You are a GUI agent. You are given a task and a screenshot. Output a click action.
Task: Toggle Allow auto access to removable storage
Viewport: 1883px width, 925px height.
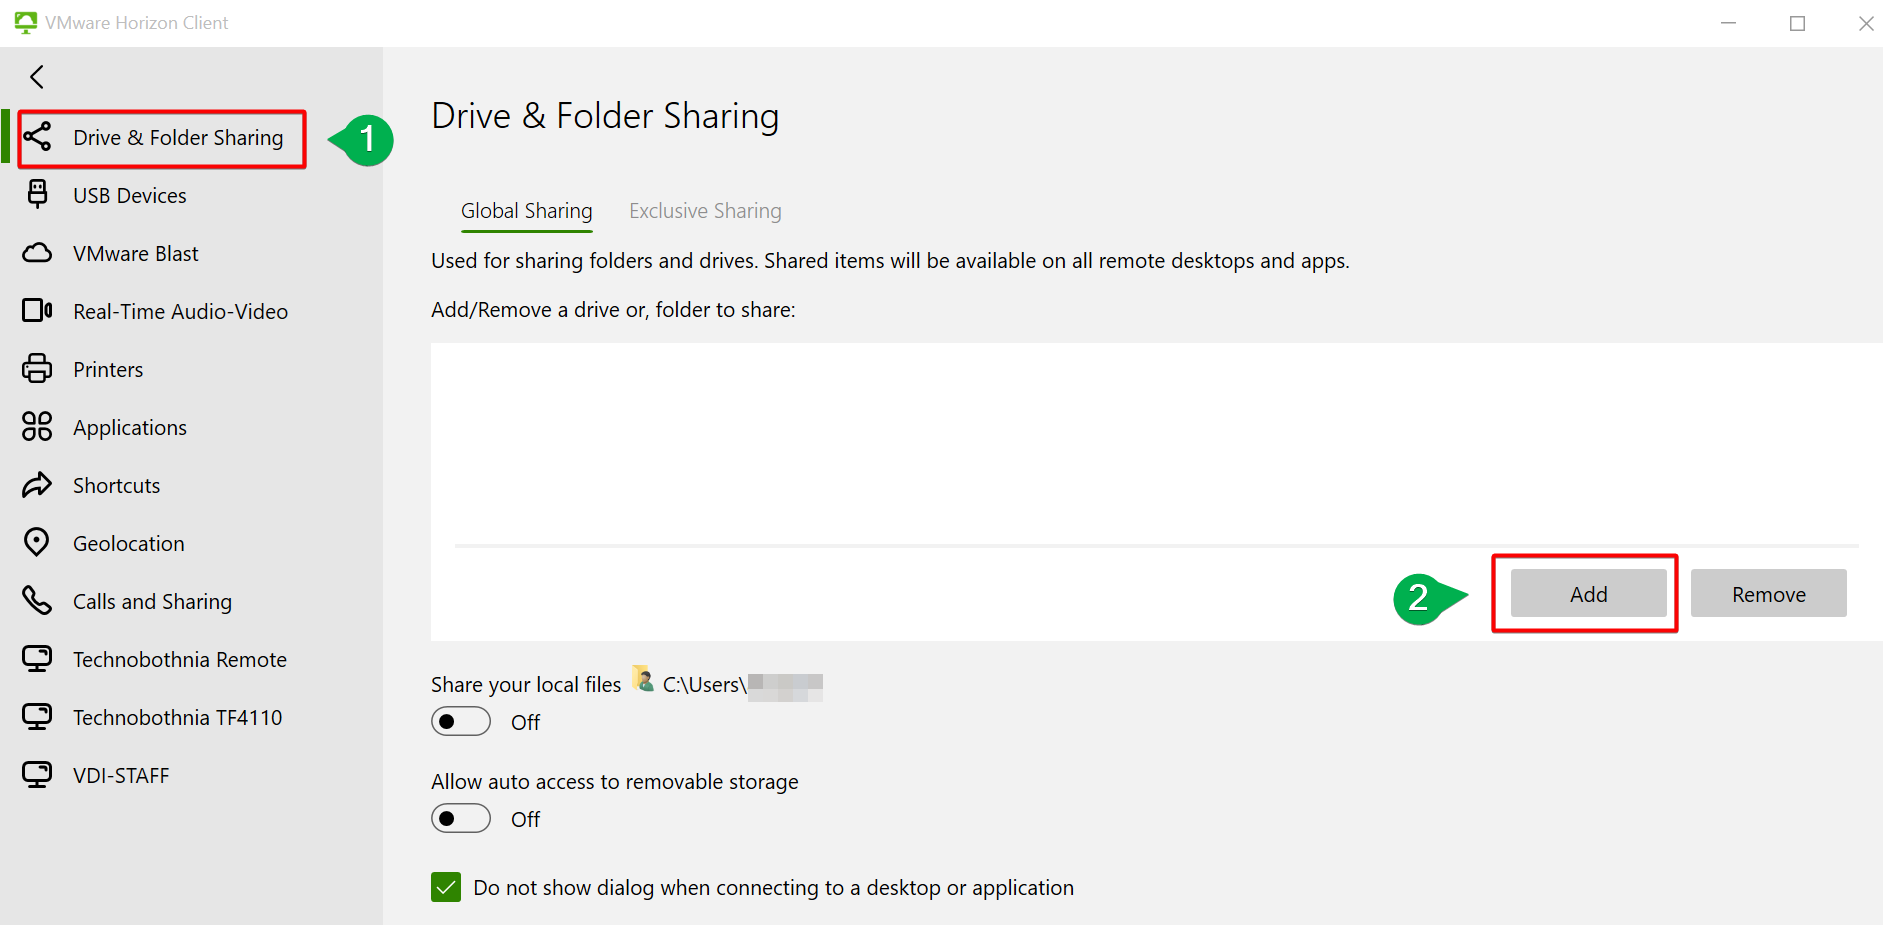(x=461, y=818)
